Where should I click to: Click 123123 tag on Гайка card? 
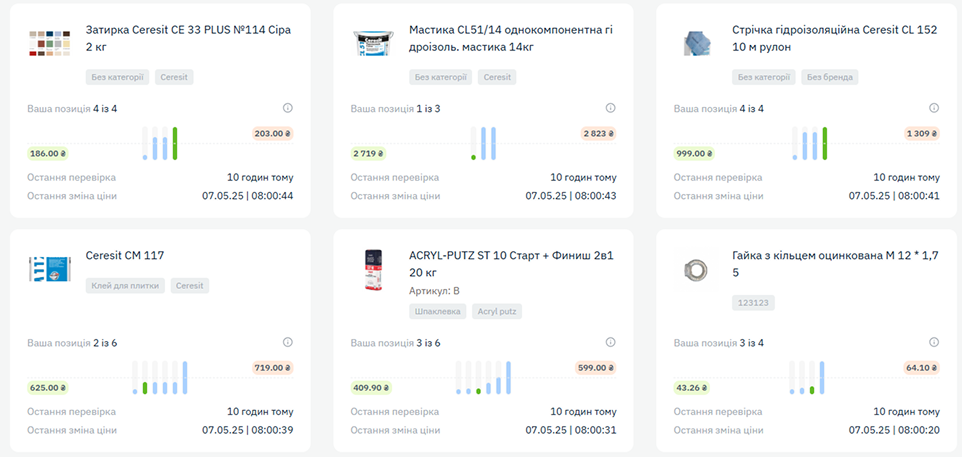pos(753,303)
